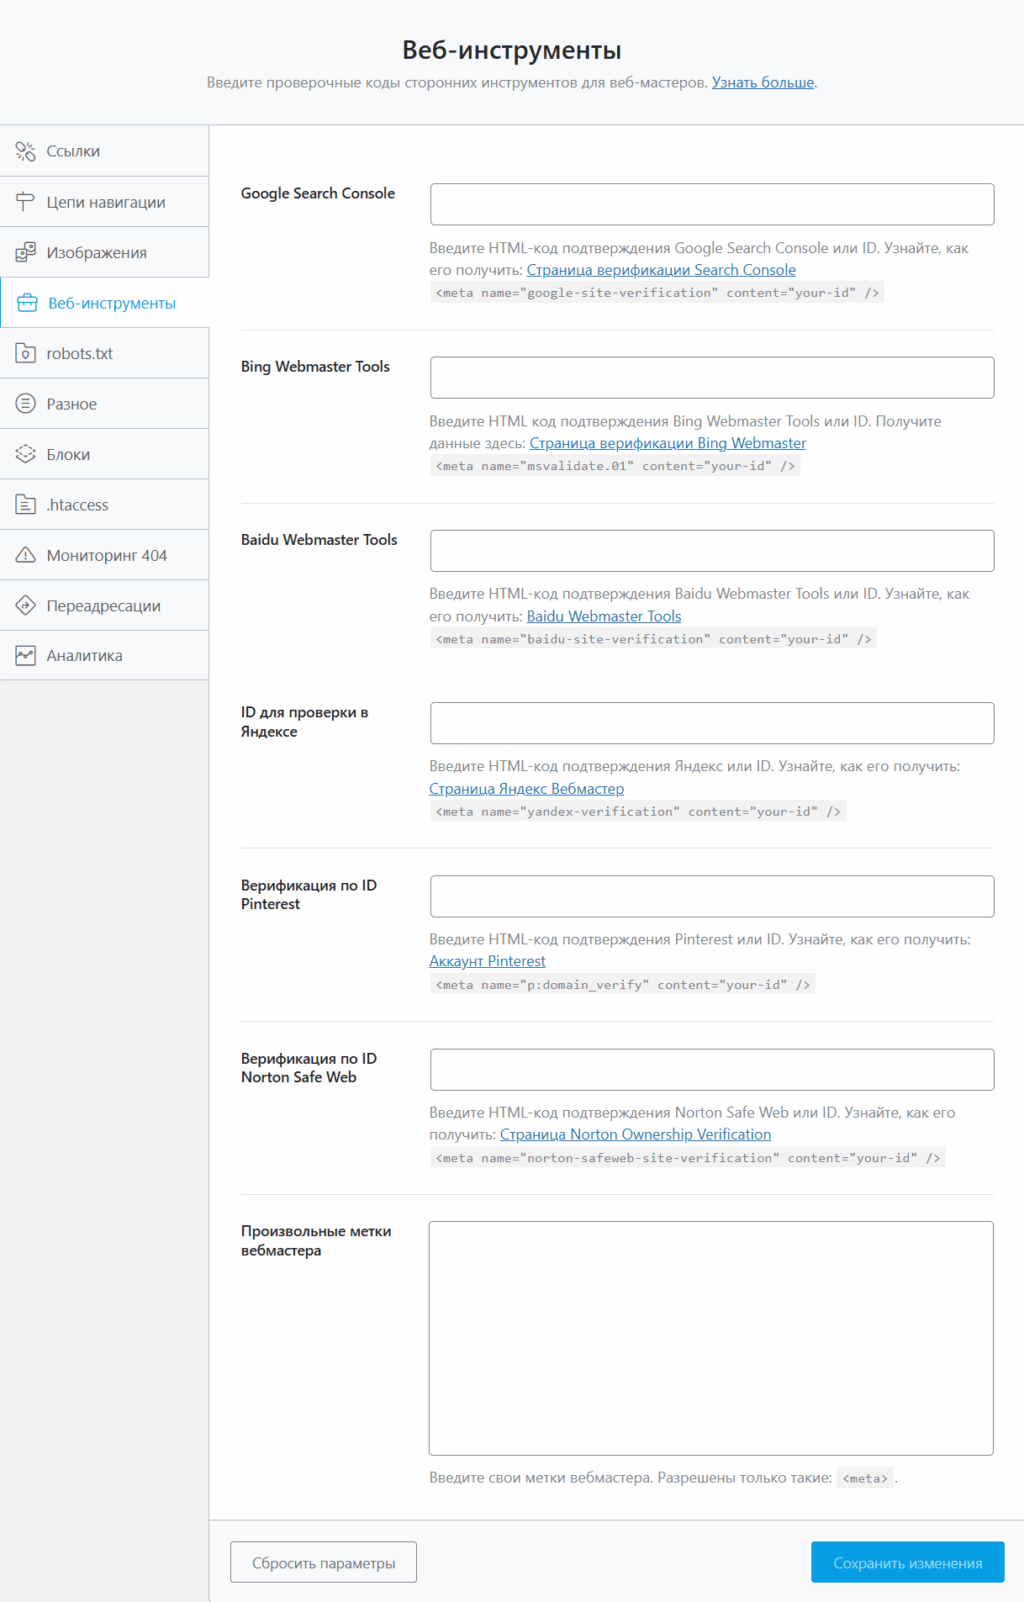Click the Изображения sidebar icon
The height and width of the screenshot is (1602, 1024).
click(x=25, y=253)
